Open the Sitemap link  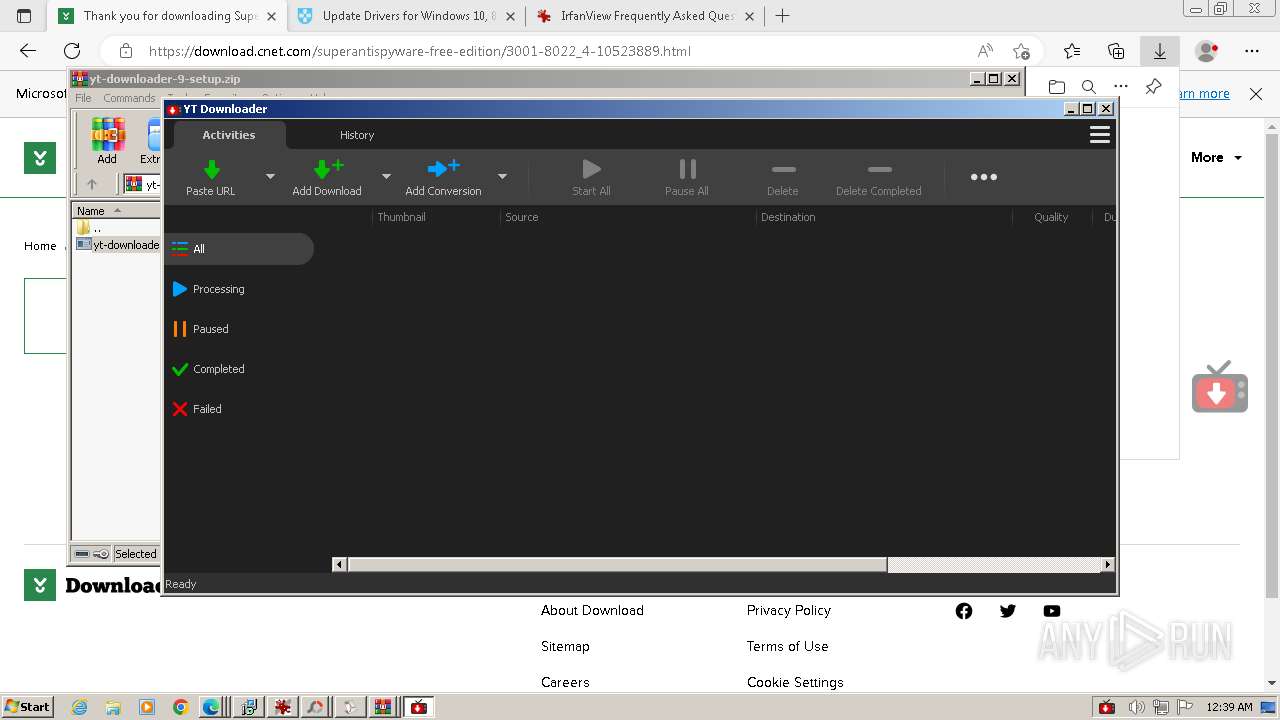click(x=565, y=646)
